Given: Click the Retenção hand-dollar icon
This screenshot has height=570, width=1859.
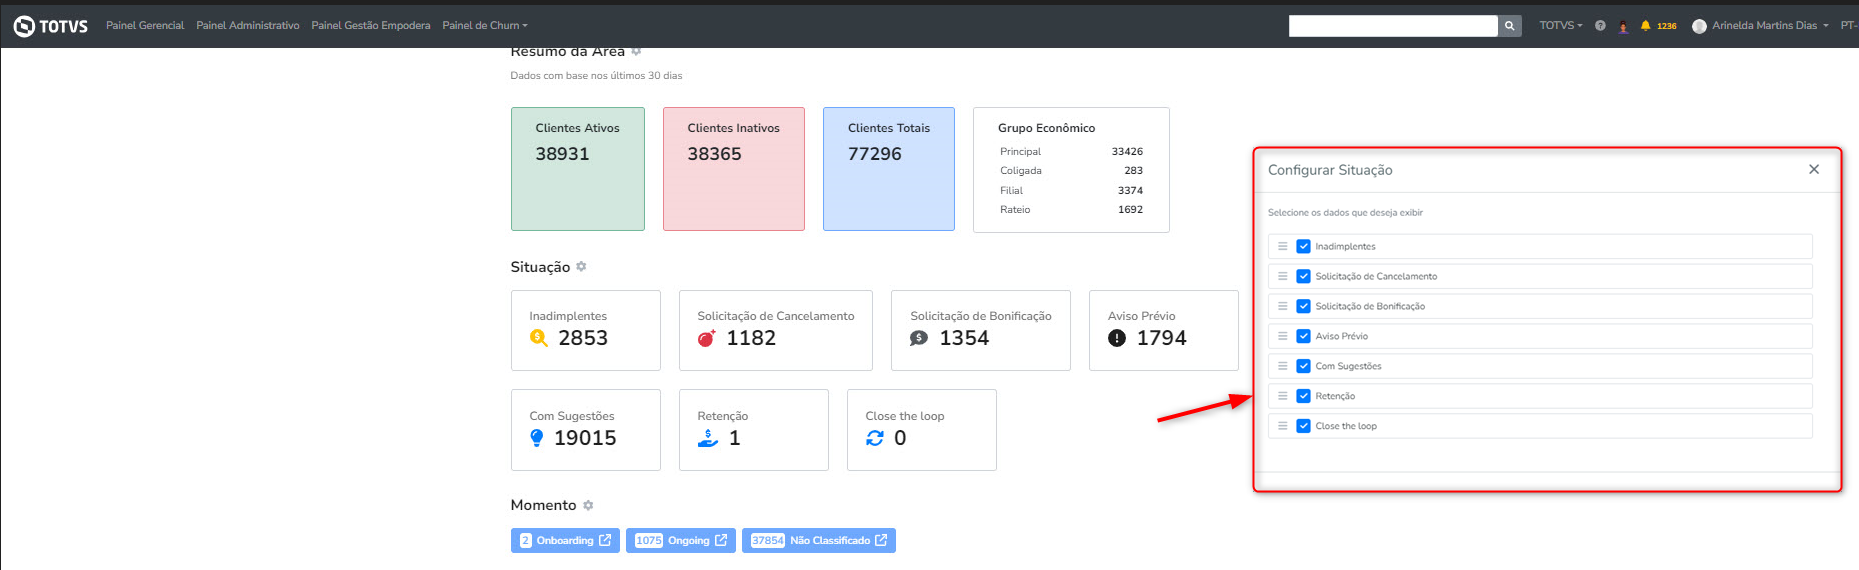Looking at the screenshot, I should pos(708,438).
